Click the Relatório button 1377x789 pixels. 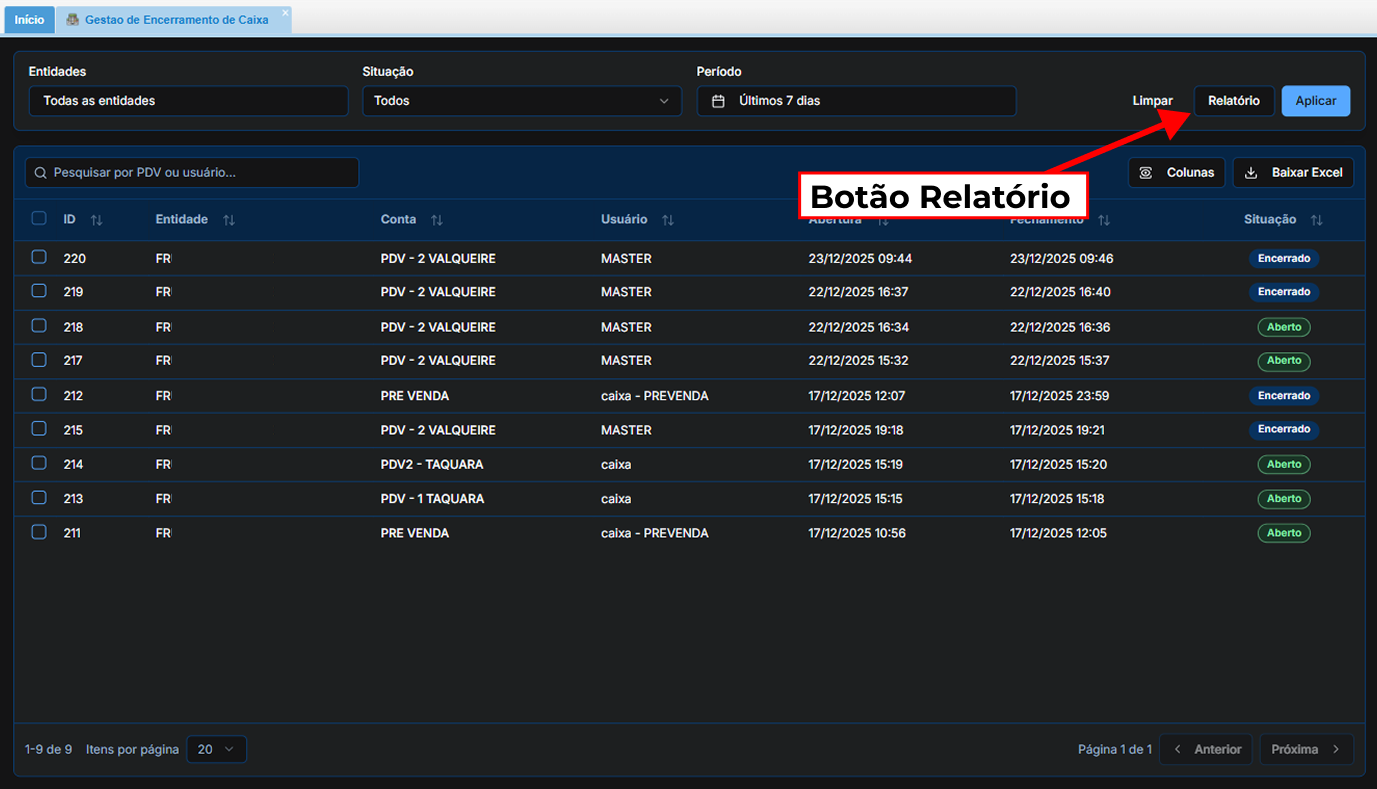tap(1233, 101)
